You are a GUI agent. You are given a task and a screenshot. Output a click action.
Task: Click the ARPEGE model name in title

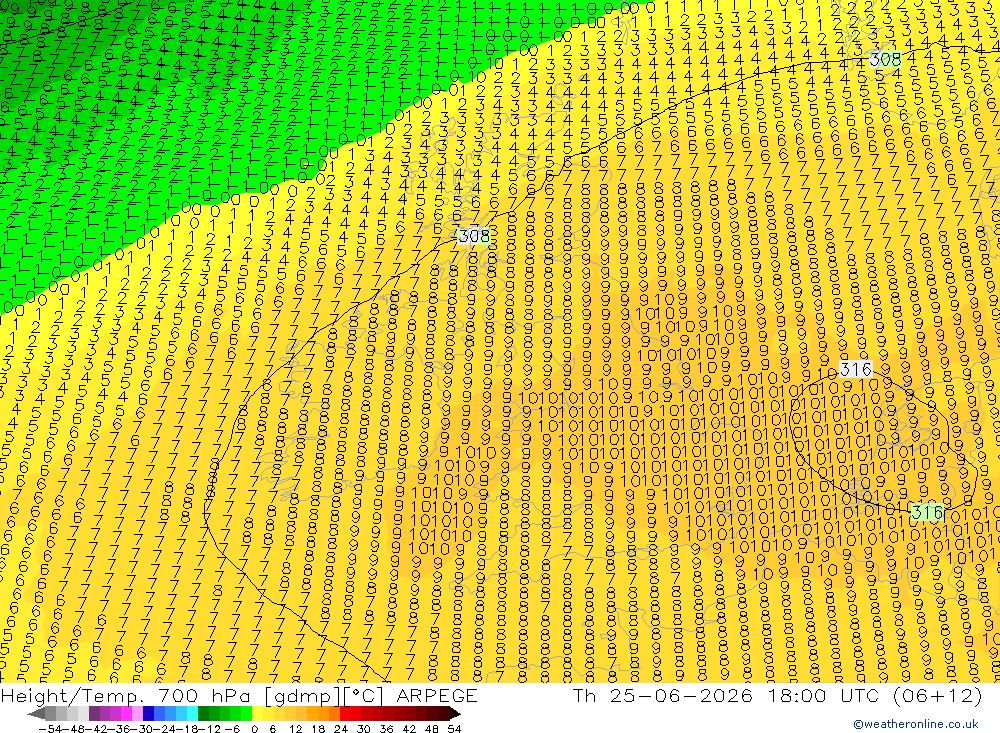click(x=437, y=695)
